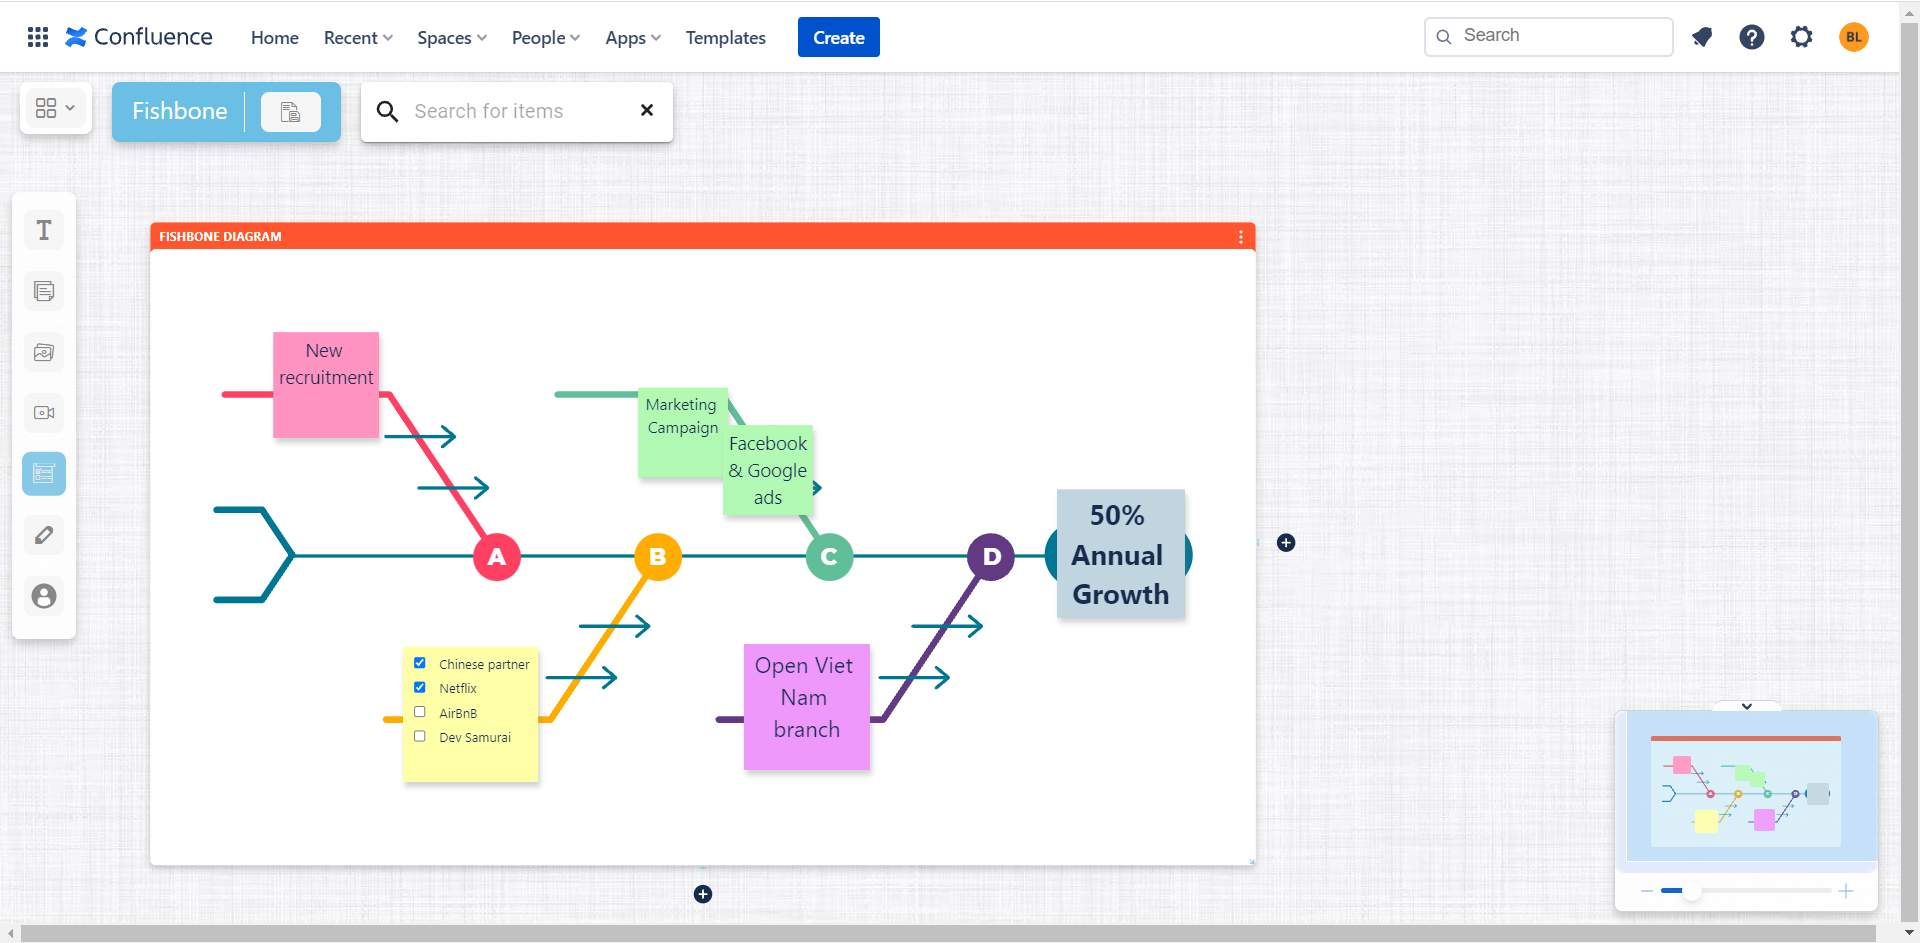Clear the Search for items field
Viewport: 1920px width, 943px height.
pyautogui.click(x=646, y=111)
